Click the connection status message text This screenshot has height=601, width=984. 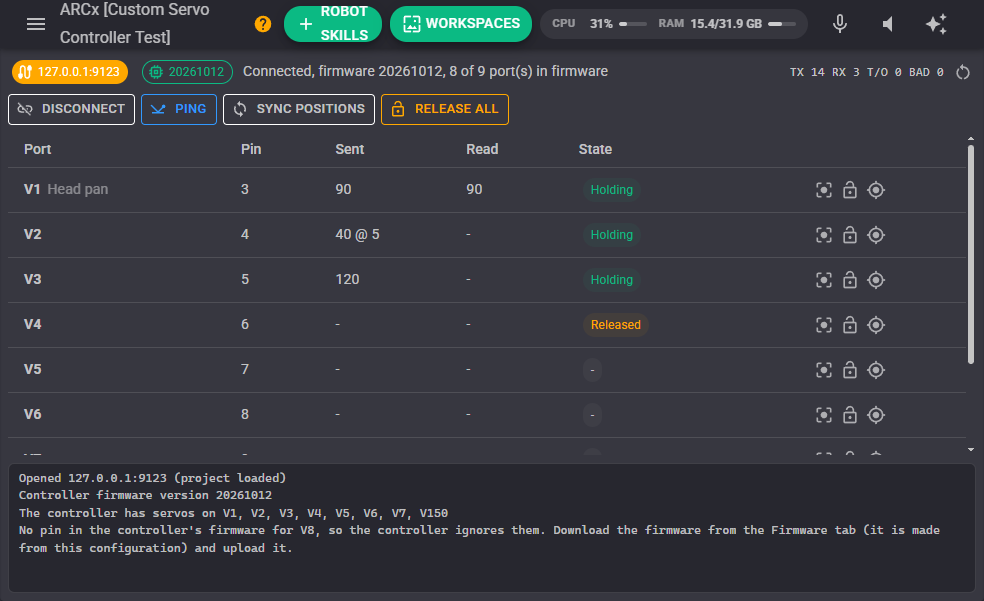[x=425, y=72]
